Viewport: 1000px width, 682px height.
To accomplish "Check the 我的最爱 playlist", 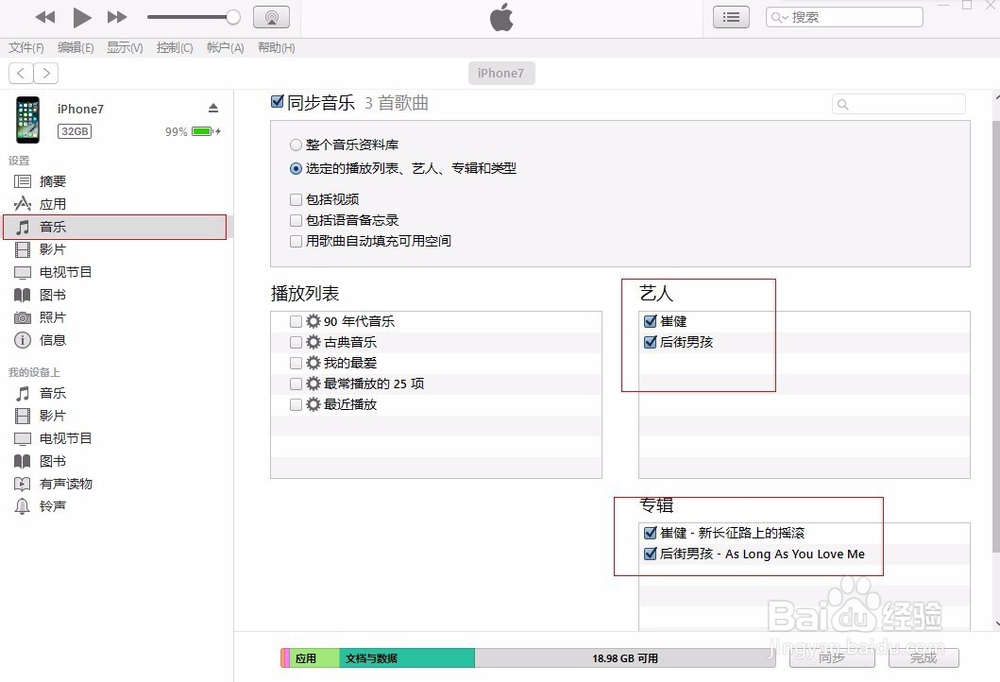I will [296, 363].
